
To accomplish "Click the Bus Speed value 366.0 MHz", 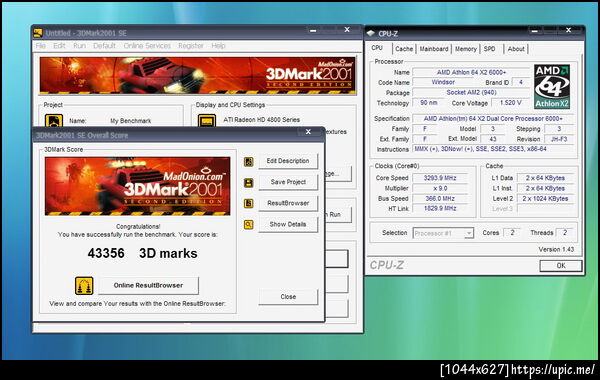I will 440,199.
